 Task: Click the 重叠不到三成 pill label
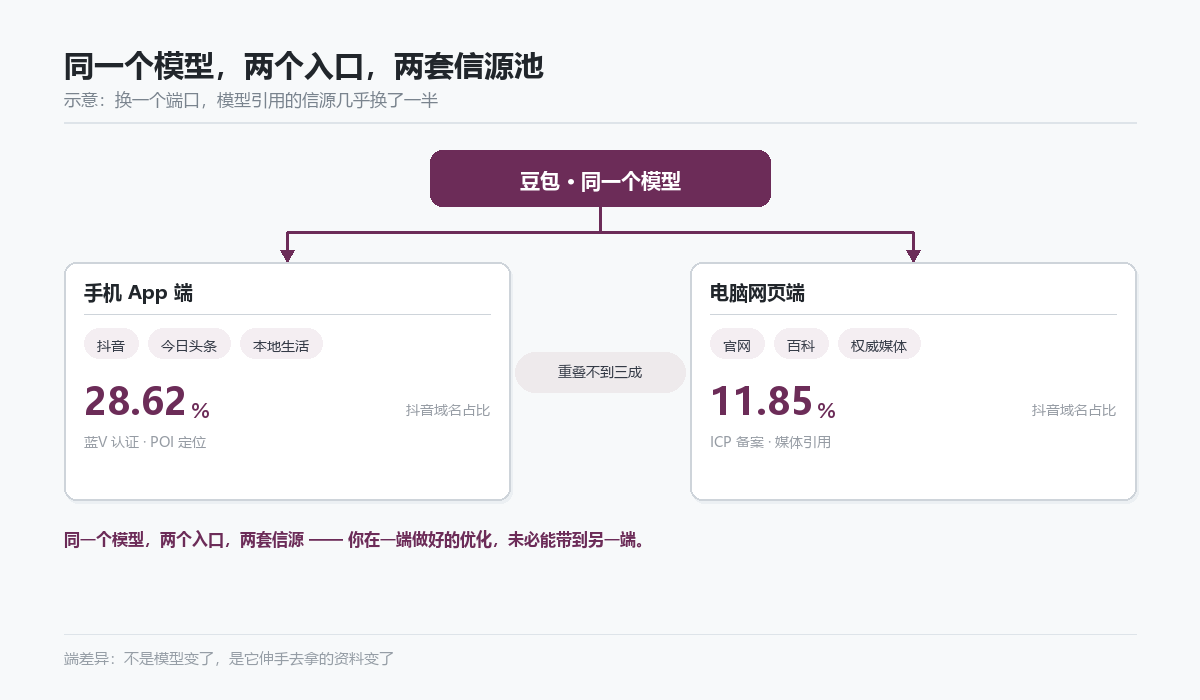point(600,372)
